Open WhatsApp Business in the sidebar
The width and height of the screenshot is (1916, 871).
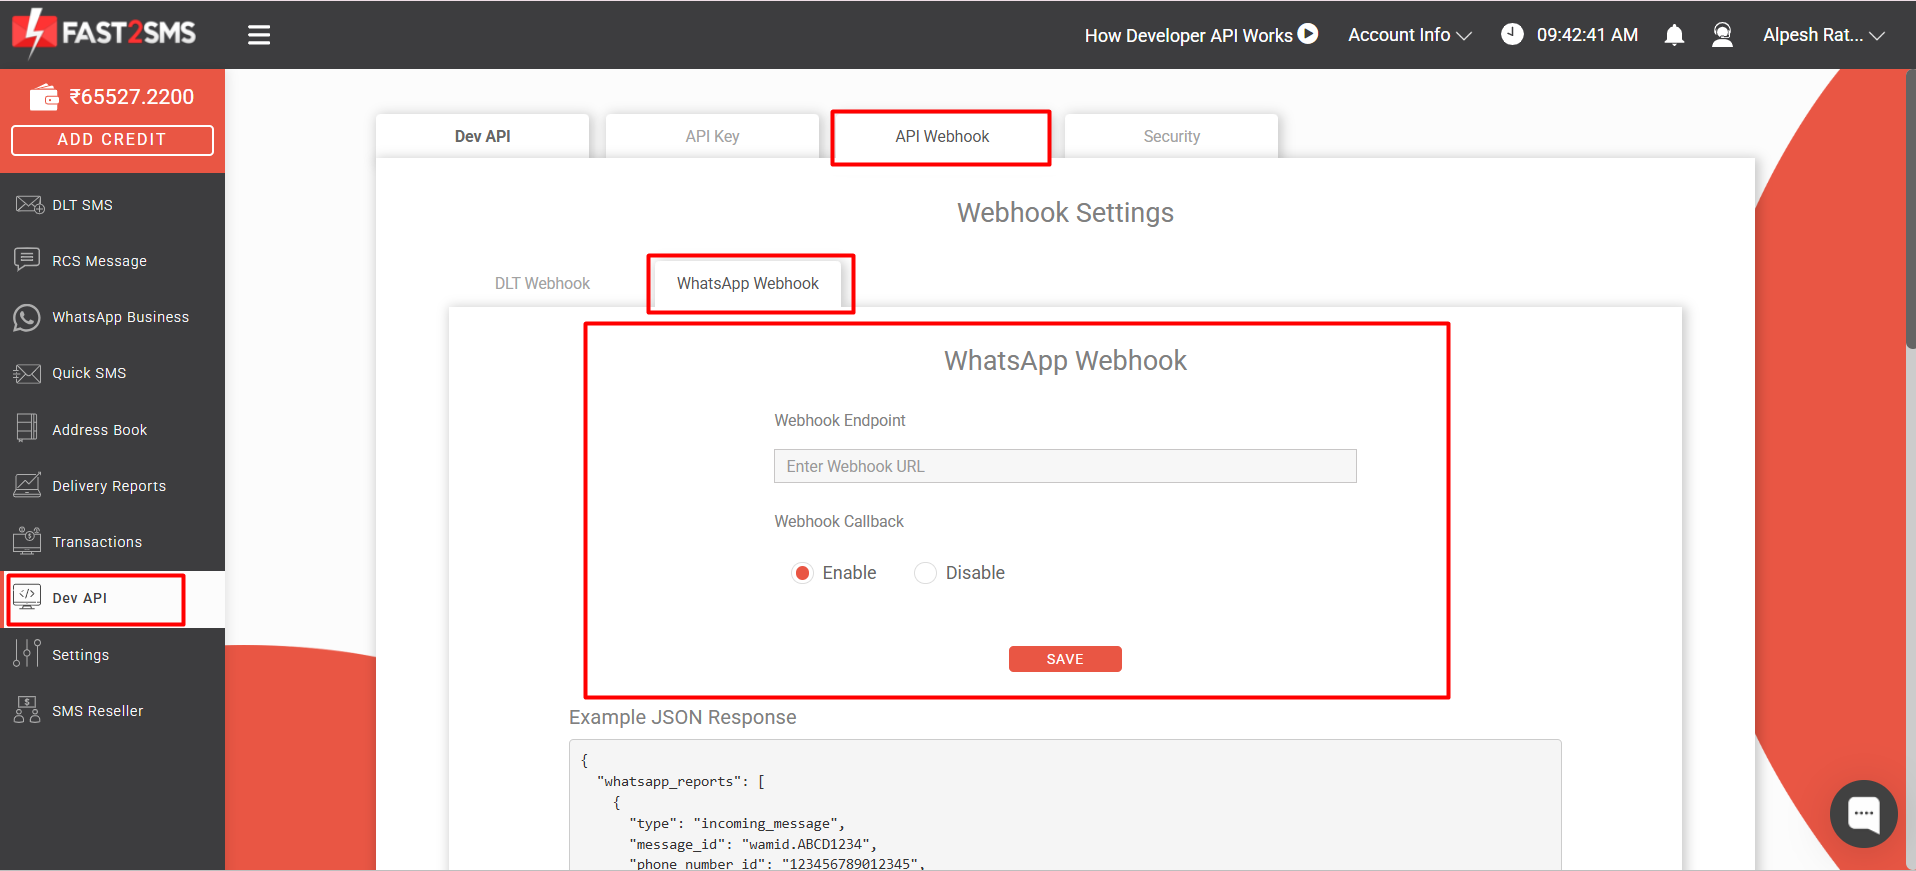(x=112, y=317)
